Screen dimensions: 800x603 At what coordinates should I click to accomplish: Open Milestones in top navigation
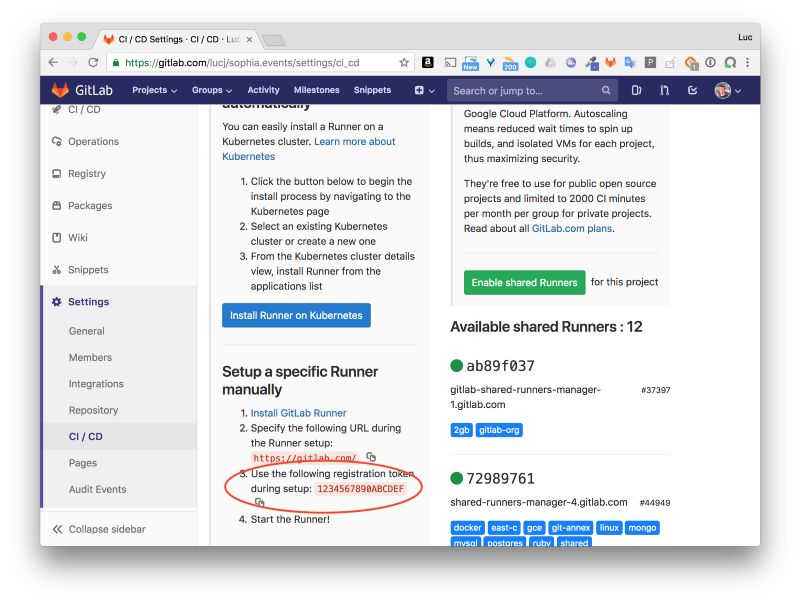click(x=316, y=90)
